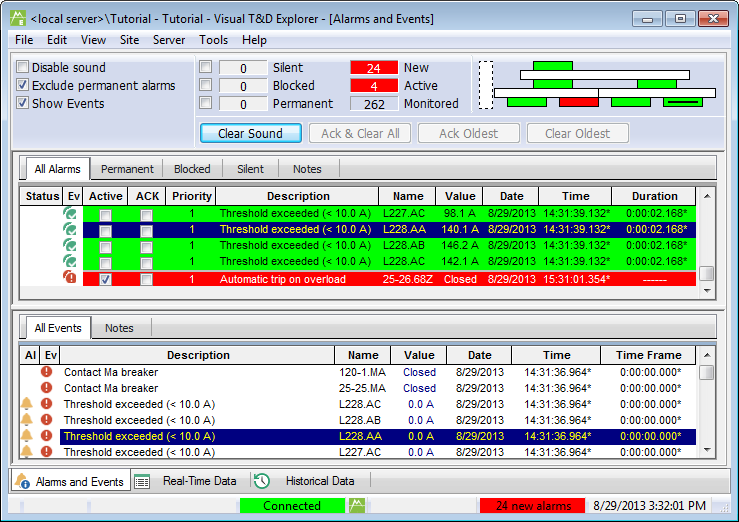Toggle Disable sound checkbox
Viewport: 739px width, 522px height.
point(23,67)
